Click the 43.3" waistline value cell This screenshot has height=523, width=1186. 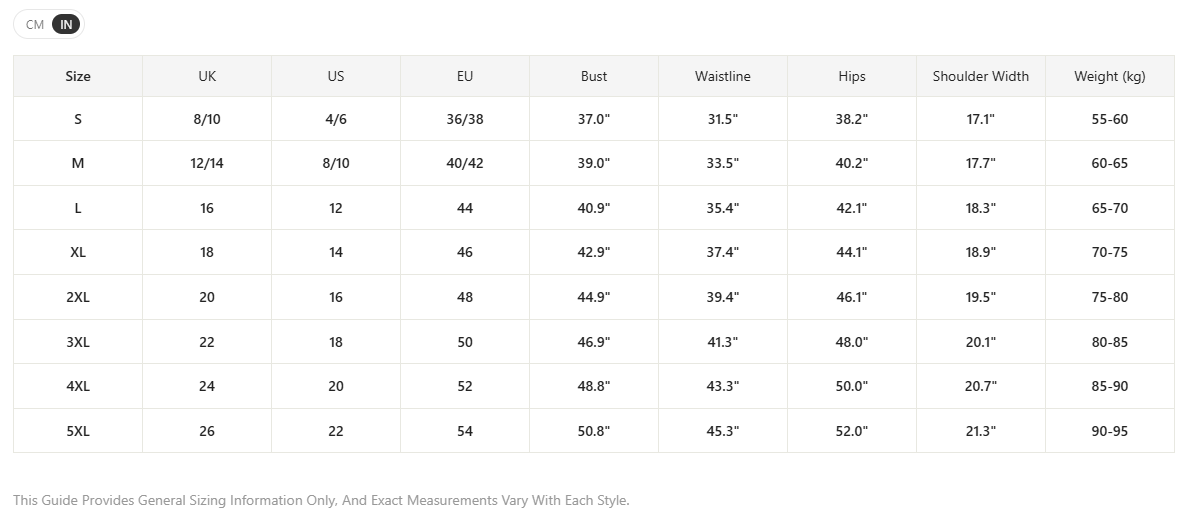(x=723, y=386)
